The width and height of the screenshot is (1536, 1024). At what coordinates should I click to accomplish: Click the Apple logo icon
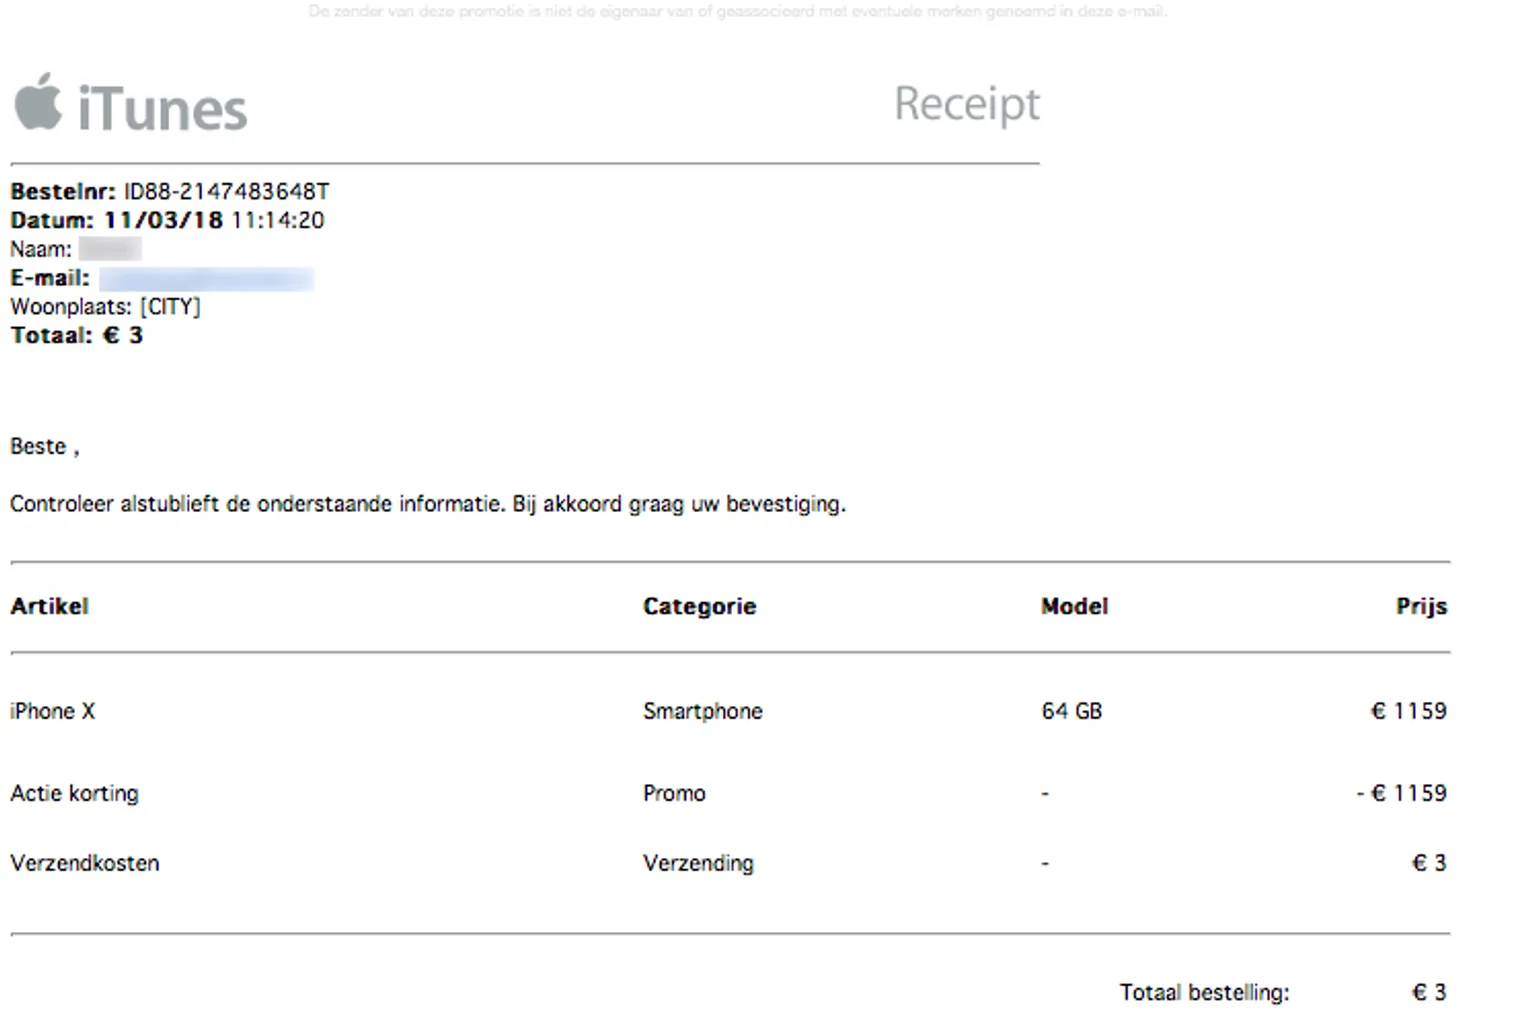pyautogui.click(x=38, y=102)
